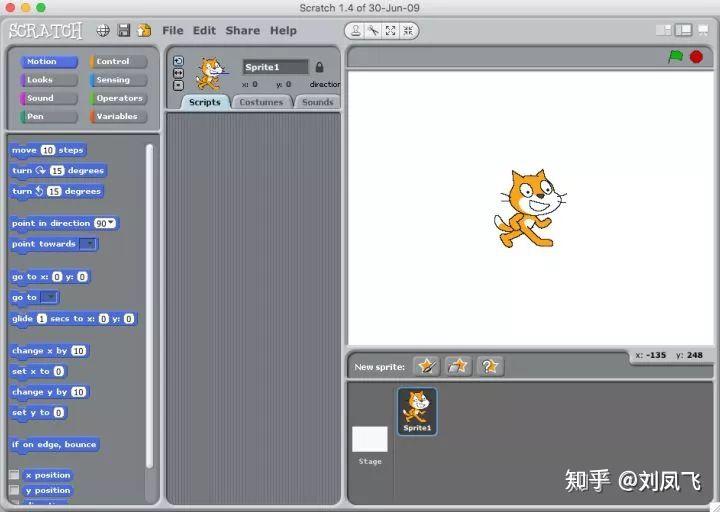Select the Delete scissors tool
This screenshot has height=512, width=720.
click(x=373, y=31)
